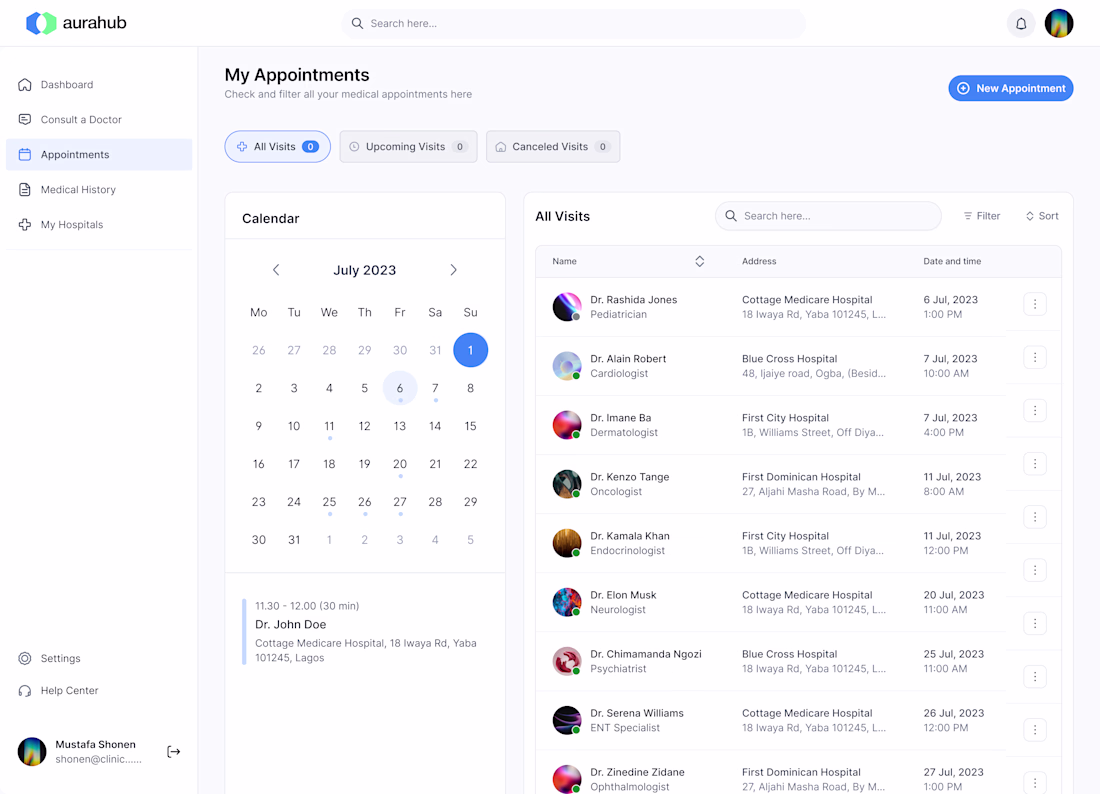The image size is (1100, 794).
Task: Select July 6 on the calendar
Action: click(400, 388)
